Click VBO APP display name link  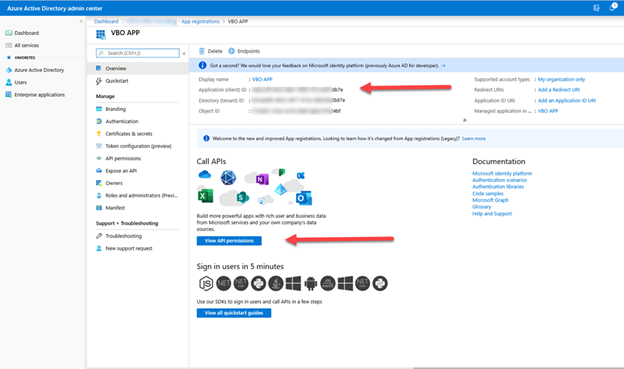click(262, 79)
